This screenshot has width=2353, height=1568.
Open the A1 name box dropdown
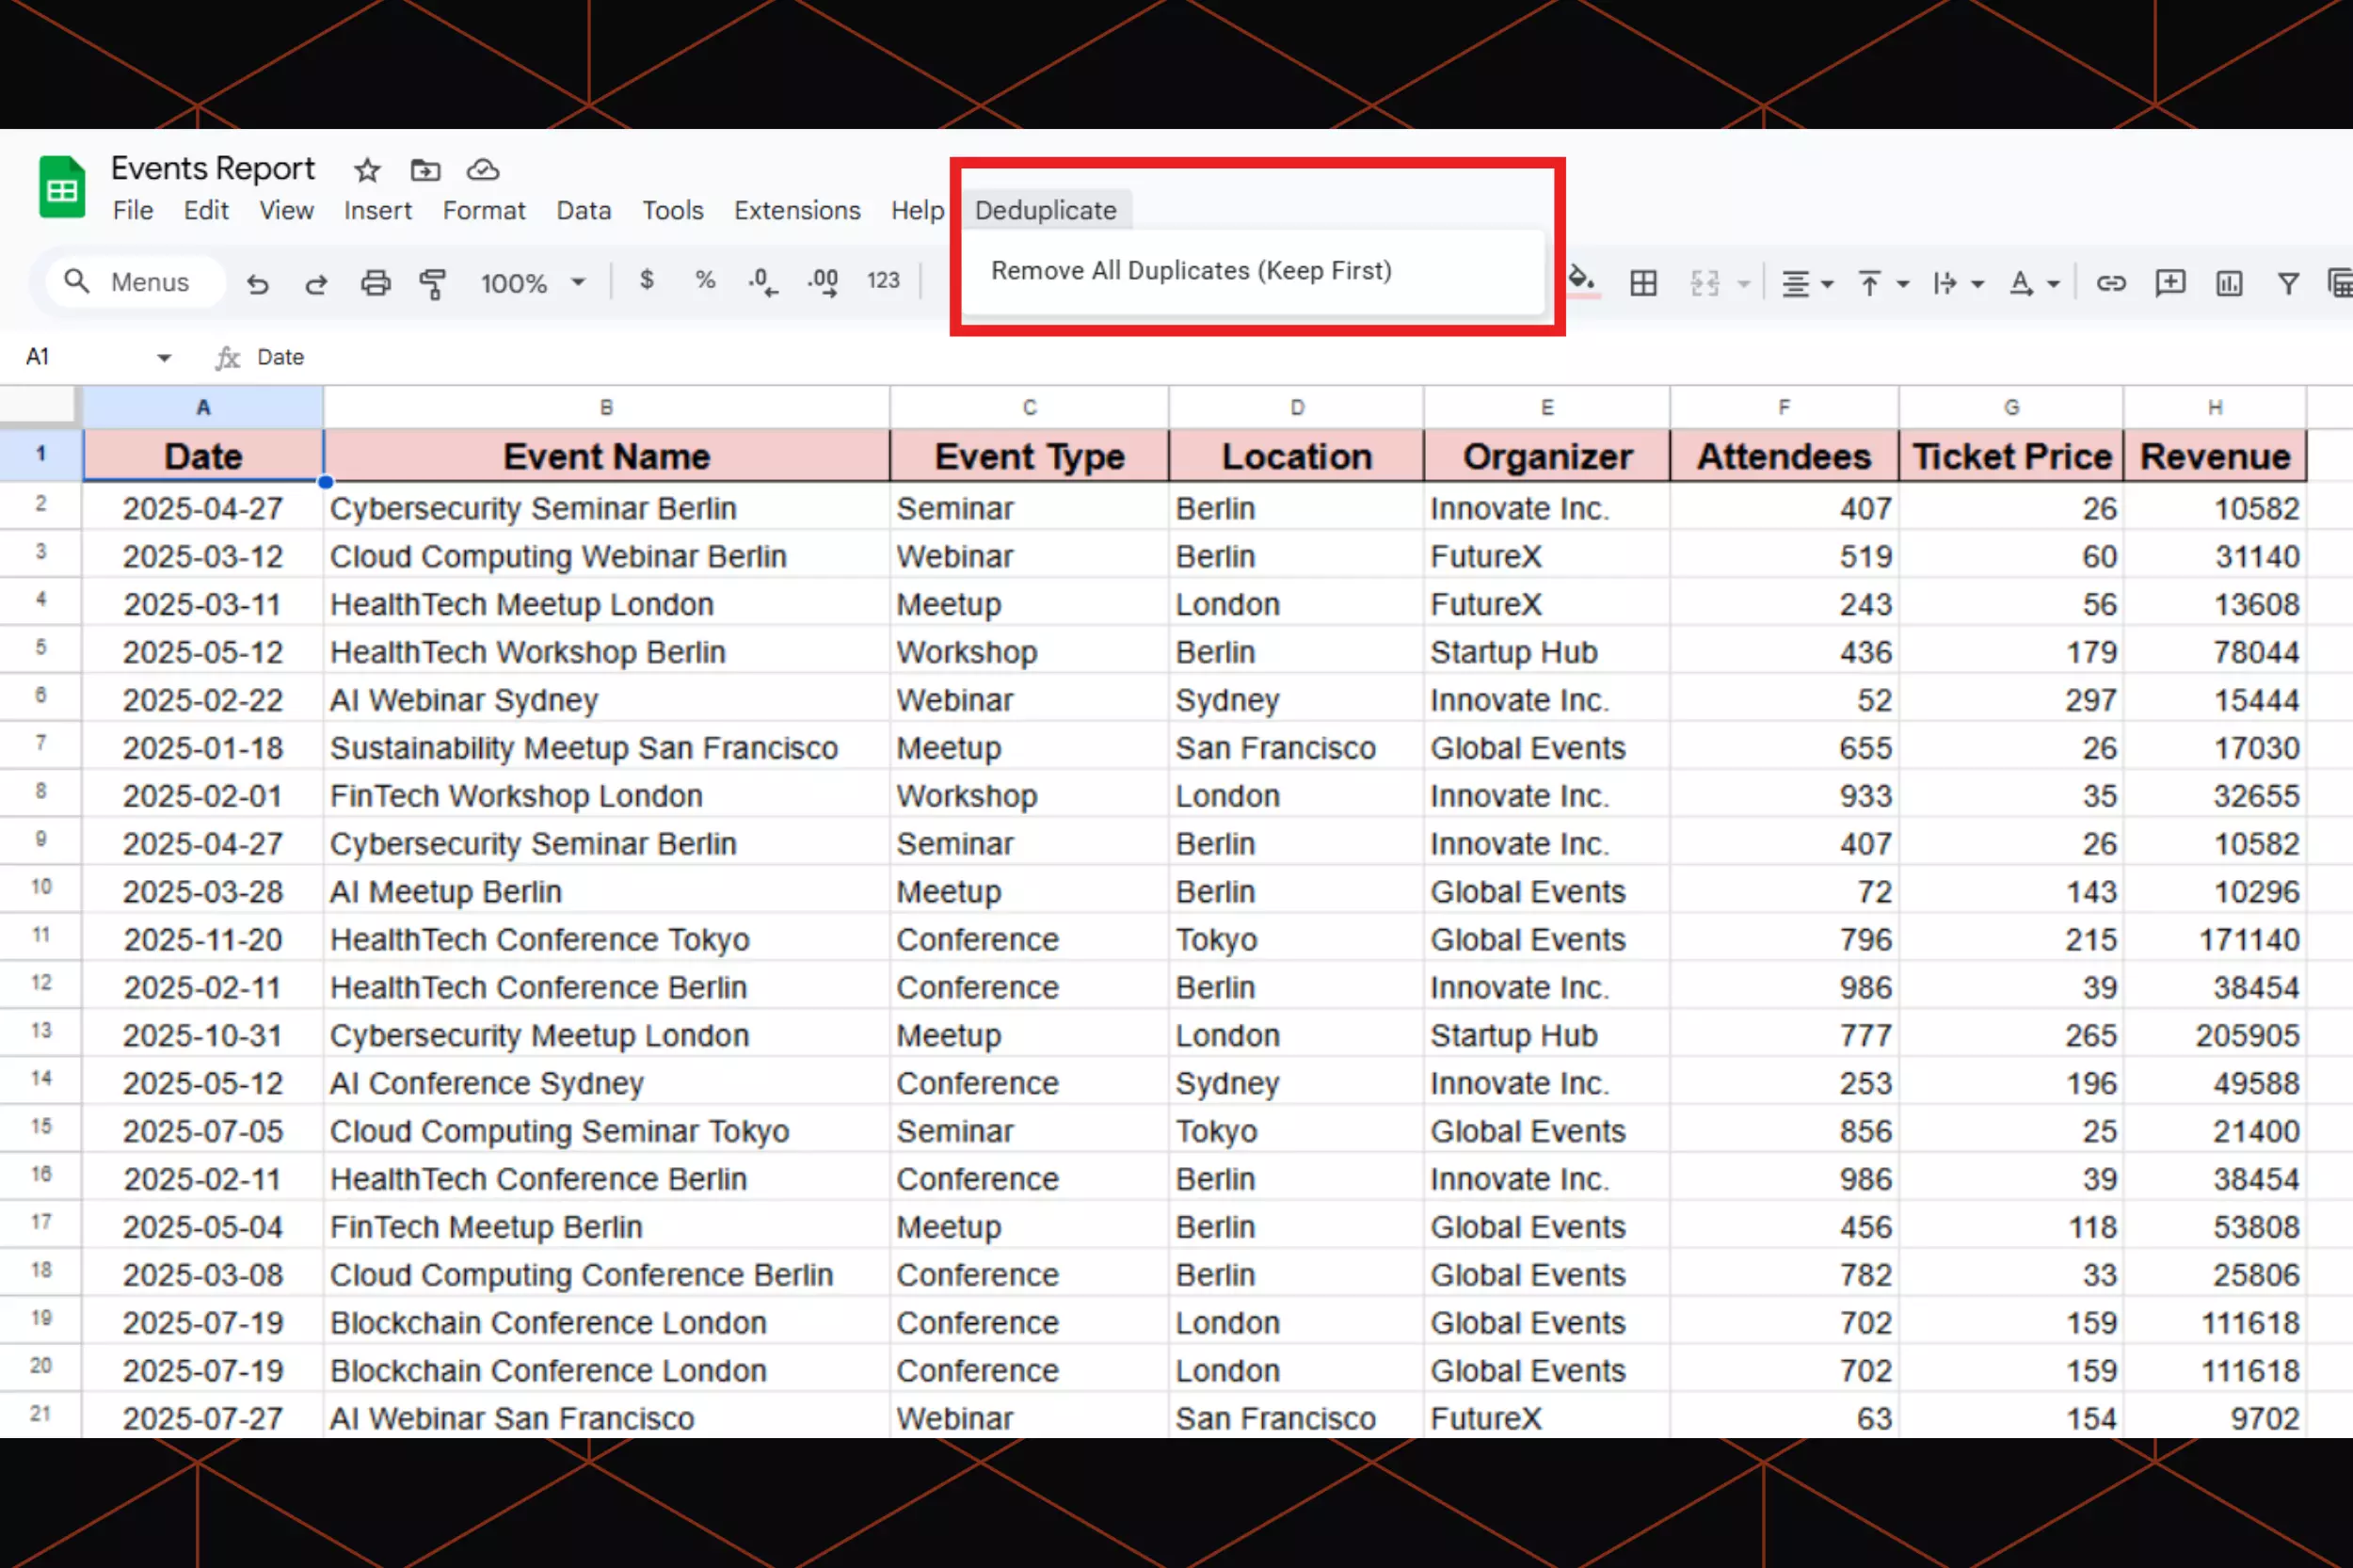164,357
